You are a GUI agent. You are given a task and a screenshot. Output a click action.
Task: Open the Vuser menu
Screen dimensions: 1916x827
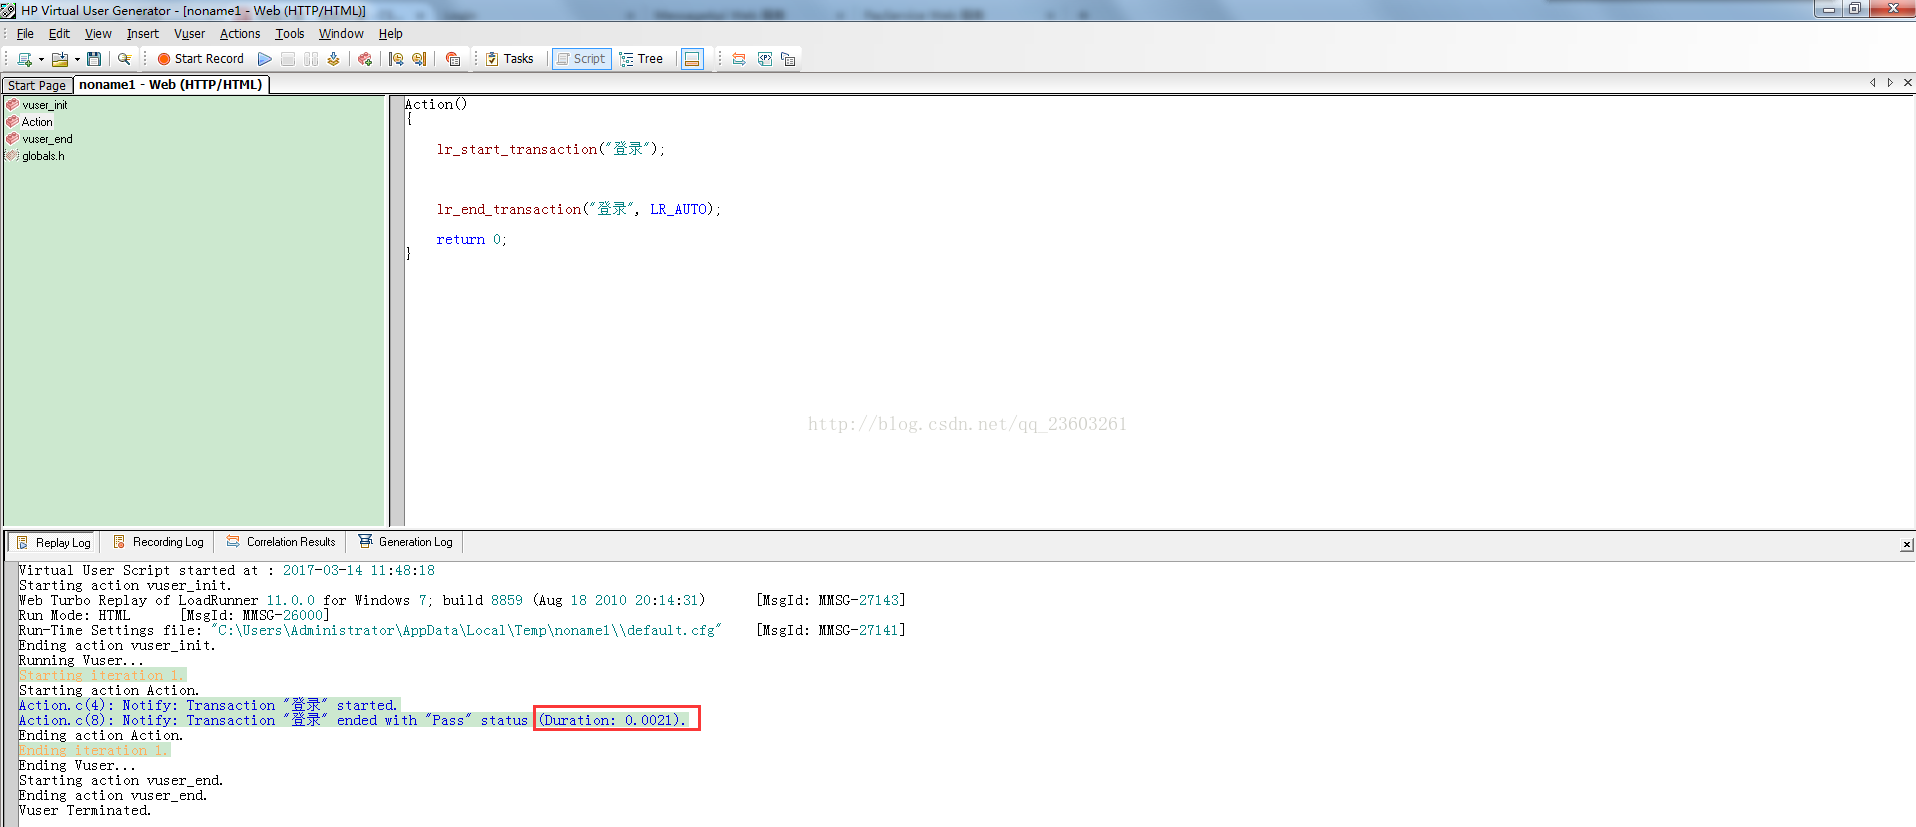189,34
